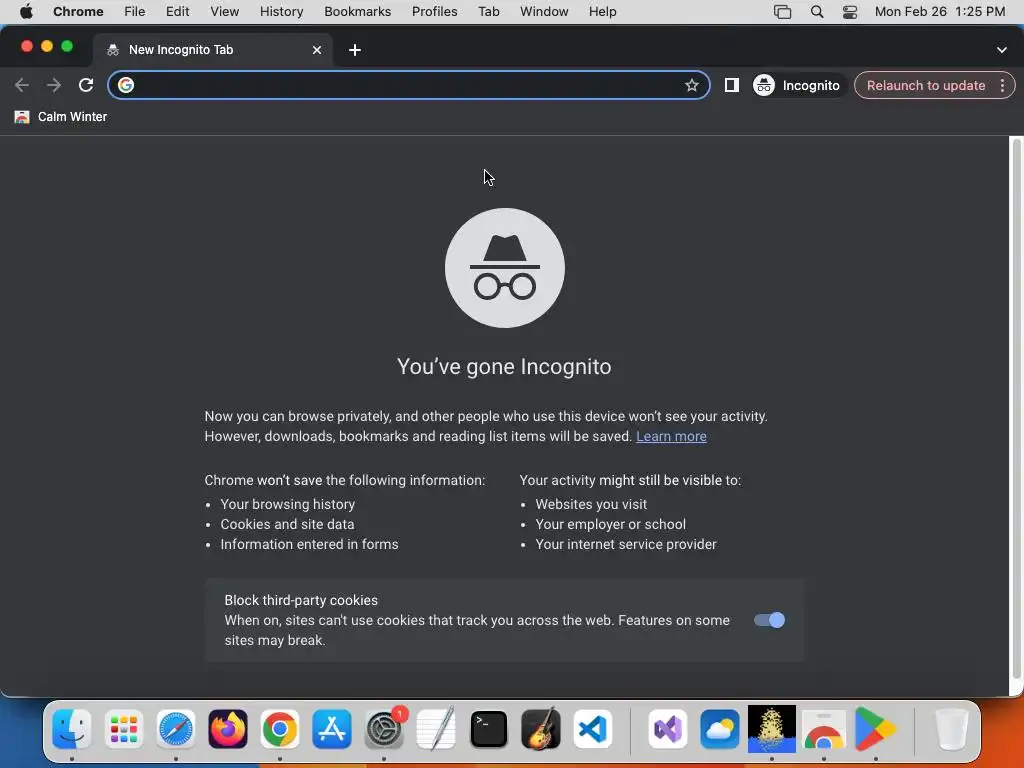
Task: Open the Apple menu
Action: pos(26,12)
